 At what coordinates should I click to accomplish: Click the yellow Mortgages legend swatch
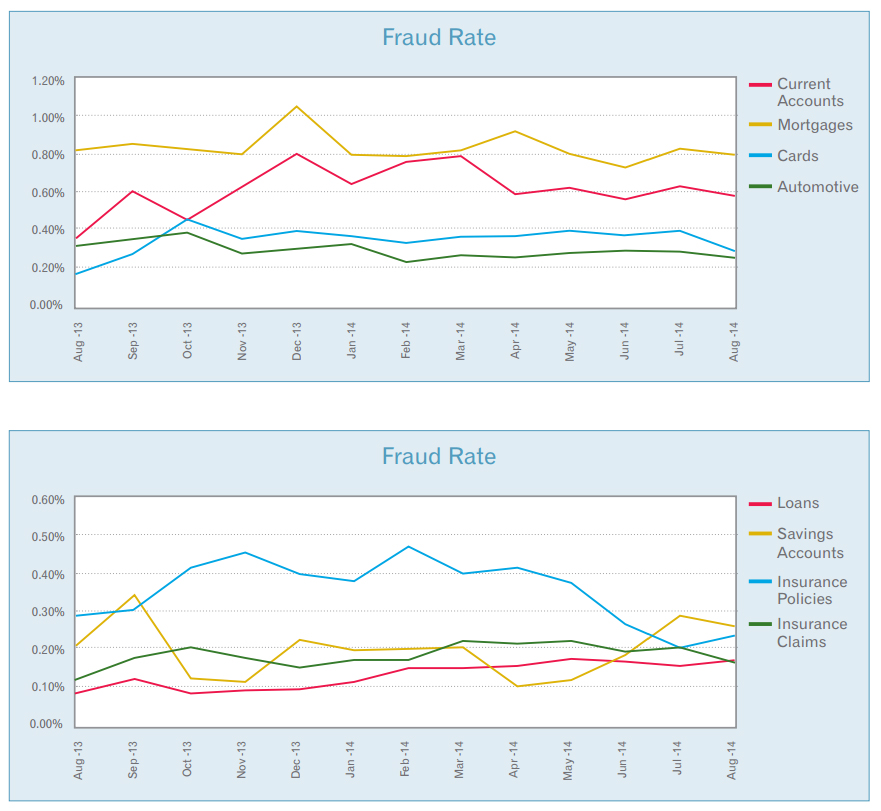point(760,125)
